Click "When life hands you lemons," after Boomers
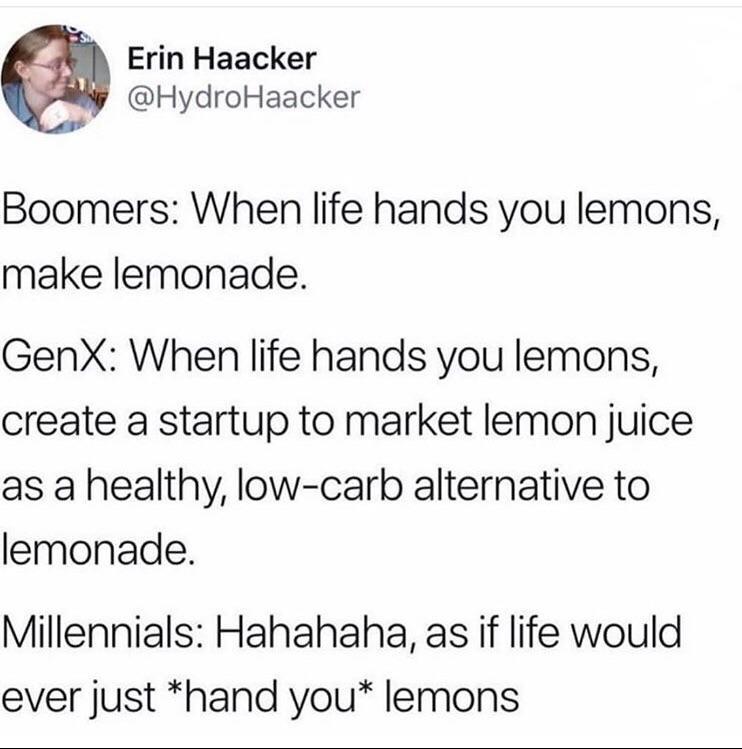 (455, 210)
